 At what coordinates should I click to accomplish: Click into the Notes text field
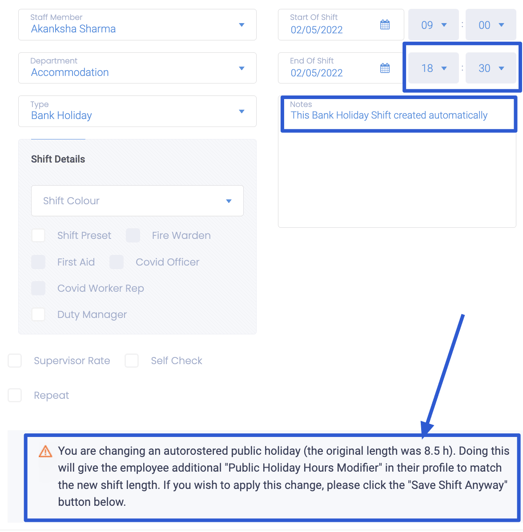[397, 163]
